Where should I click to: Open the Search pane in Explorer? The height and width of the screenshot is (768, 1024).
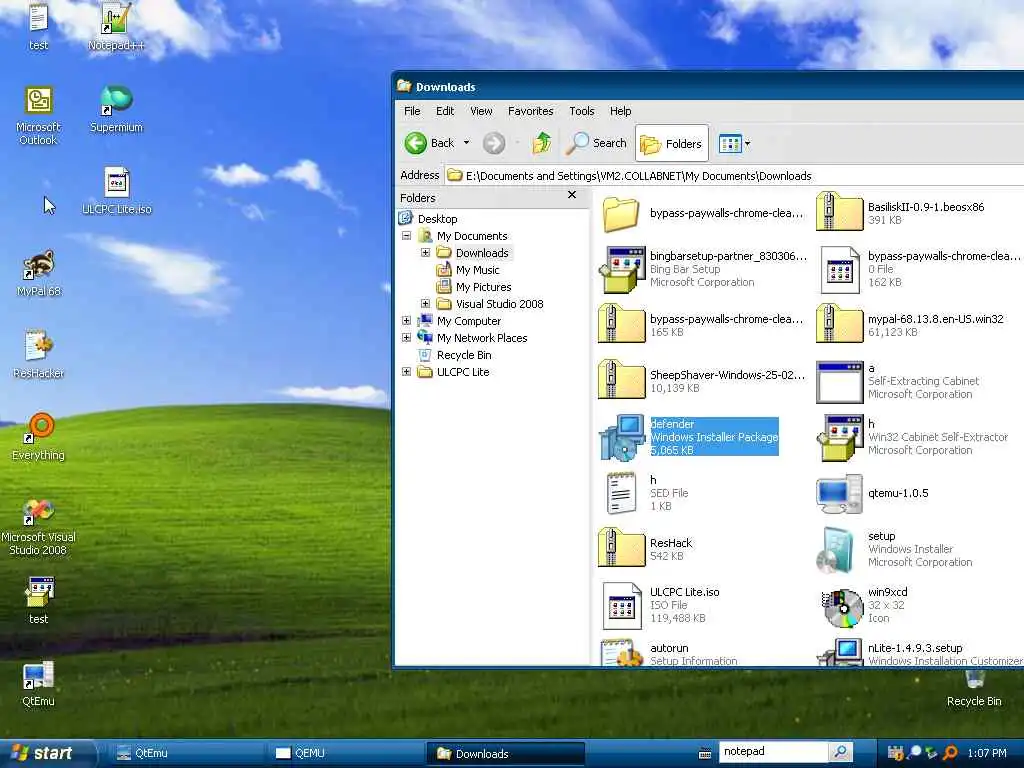597,143
